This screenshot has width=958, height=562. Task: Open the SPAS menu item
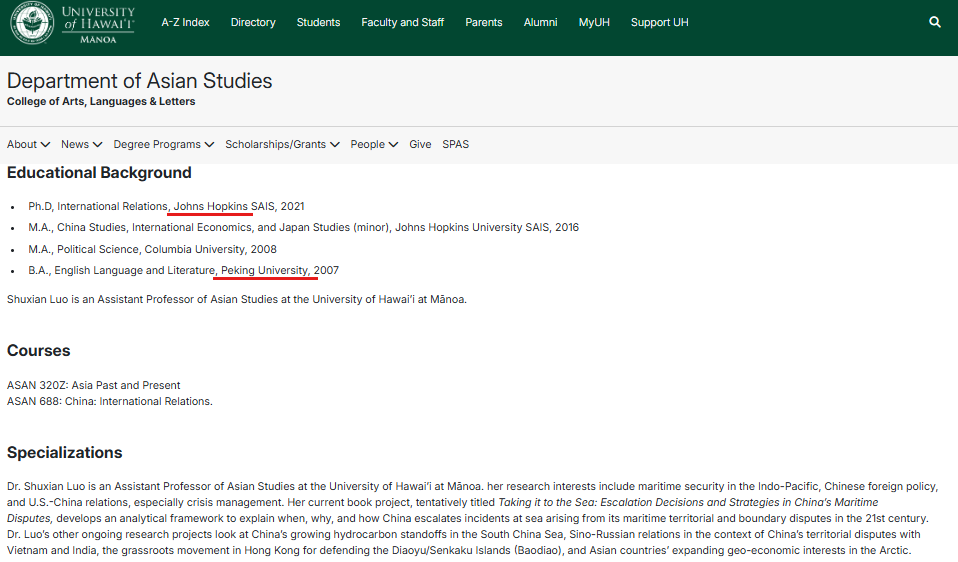tap(456, 144)
